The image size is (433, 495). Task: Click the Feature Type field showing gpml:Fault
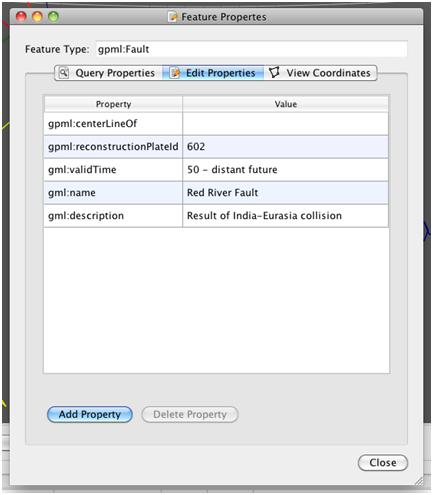coord(252,49)
